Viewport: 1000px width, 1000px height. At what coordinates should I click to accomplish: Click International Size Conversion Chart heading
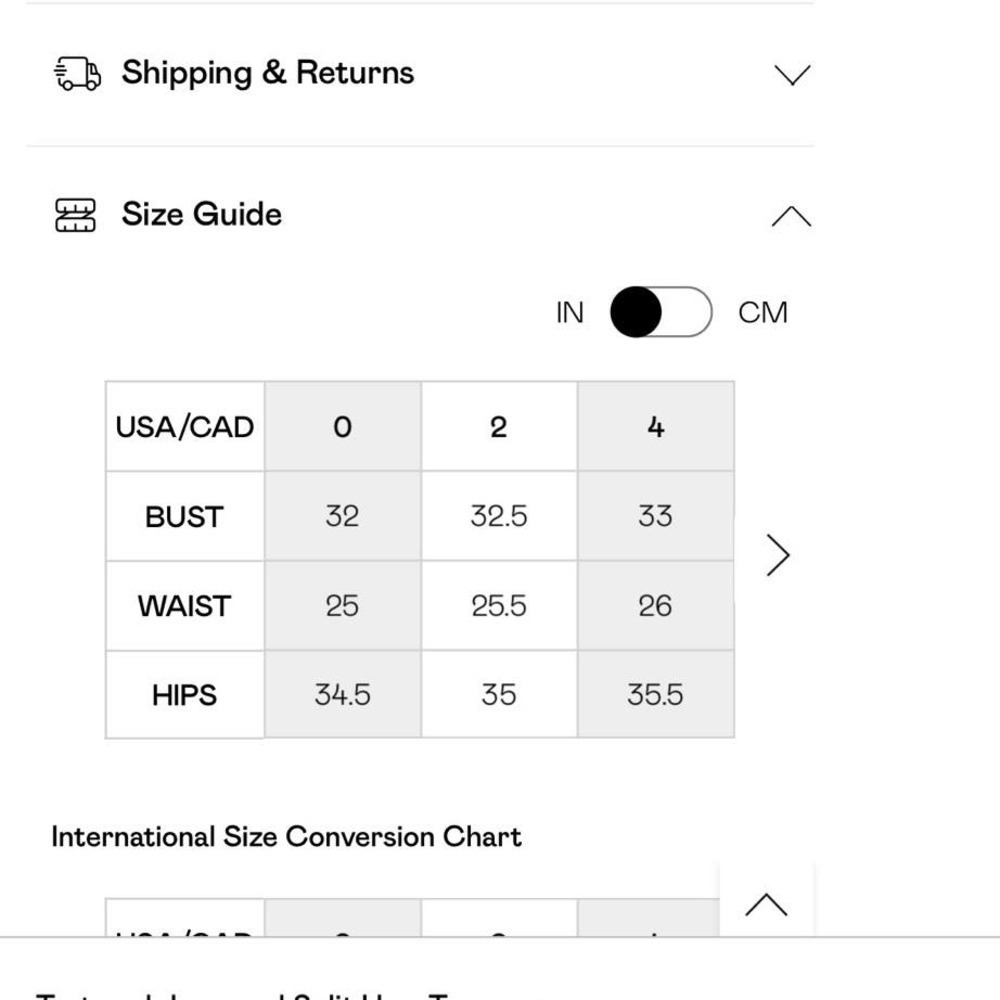point(286,836)
